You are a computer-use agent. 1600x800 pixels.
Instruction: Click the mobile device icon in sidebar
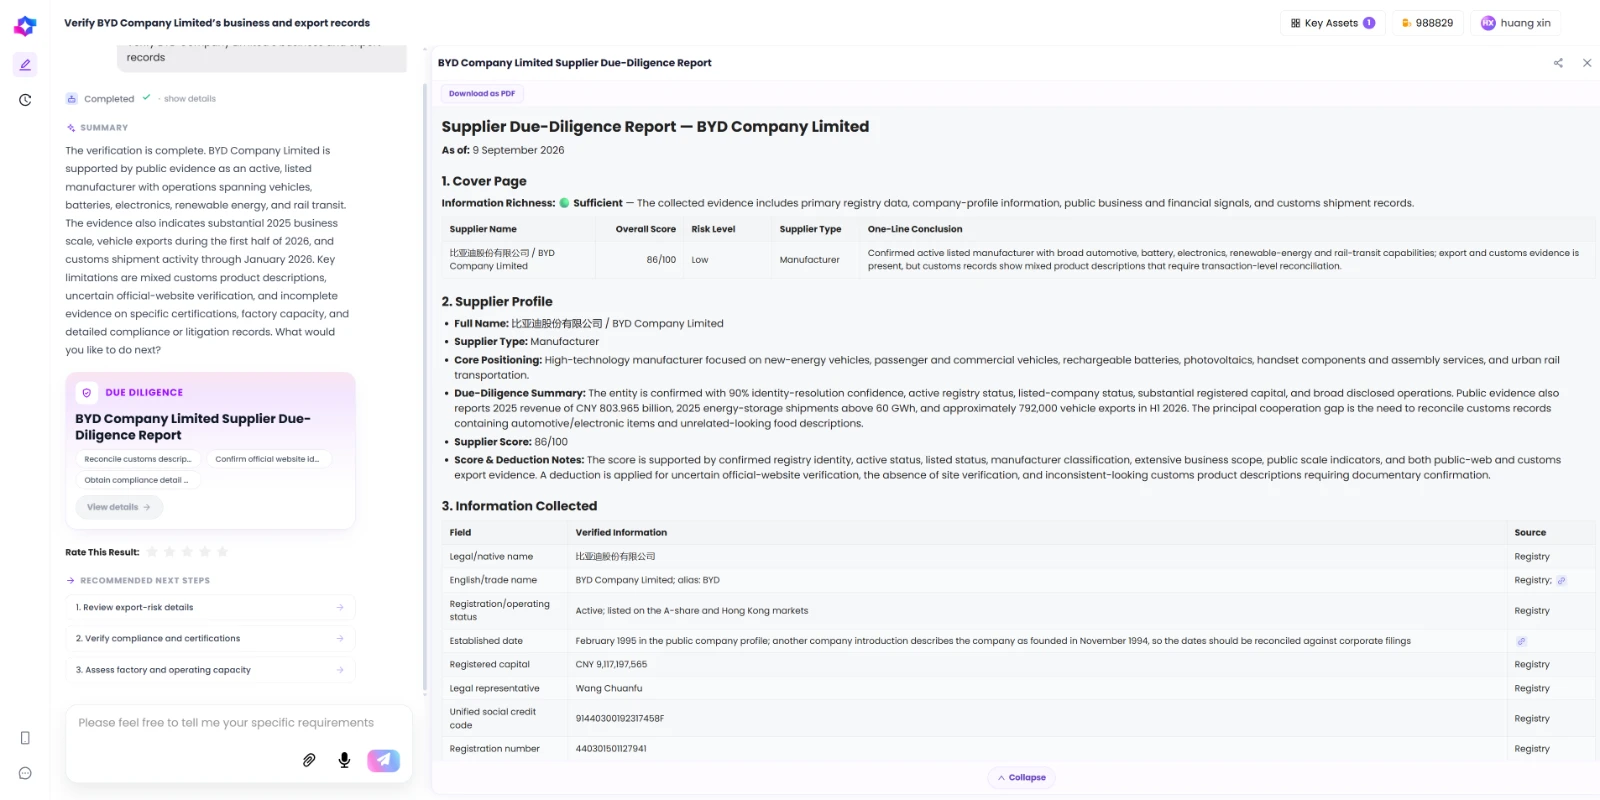click(25, 738)
